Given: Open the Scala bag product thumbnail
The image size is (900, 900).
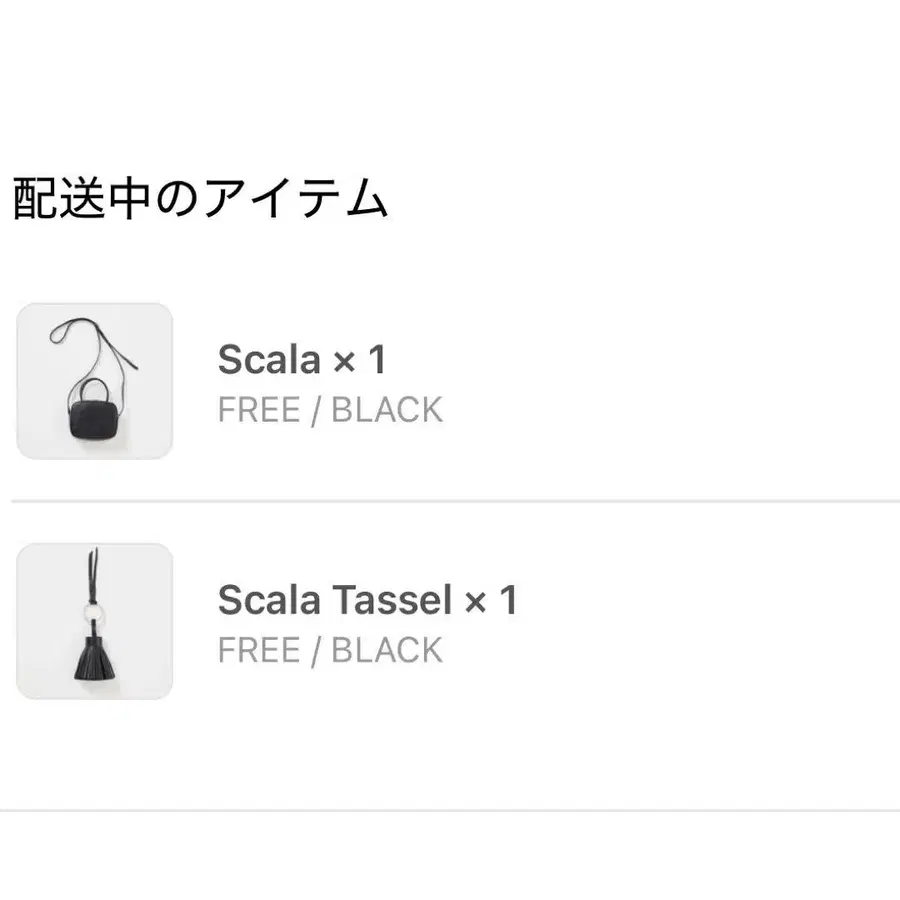Looking at the screenshot, I should [95, 381].
